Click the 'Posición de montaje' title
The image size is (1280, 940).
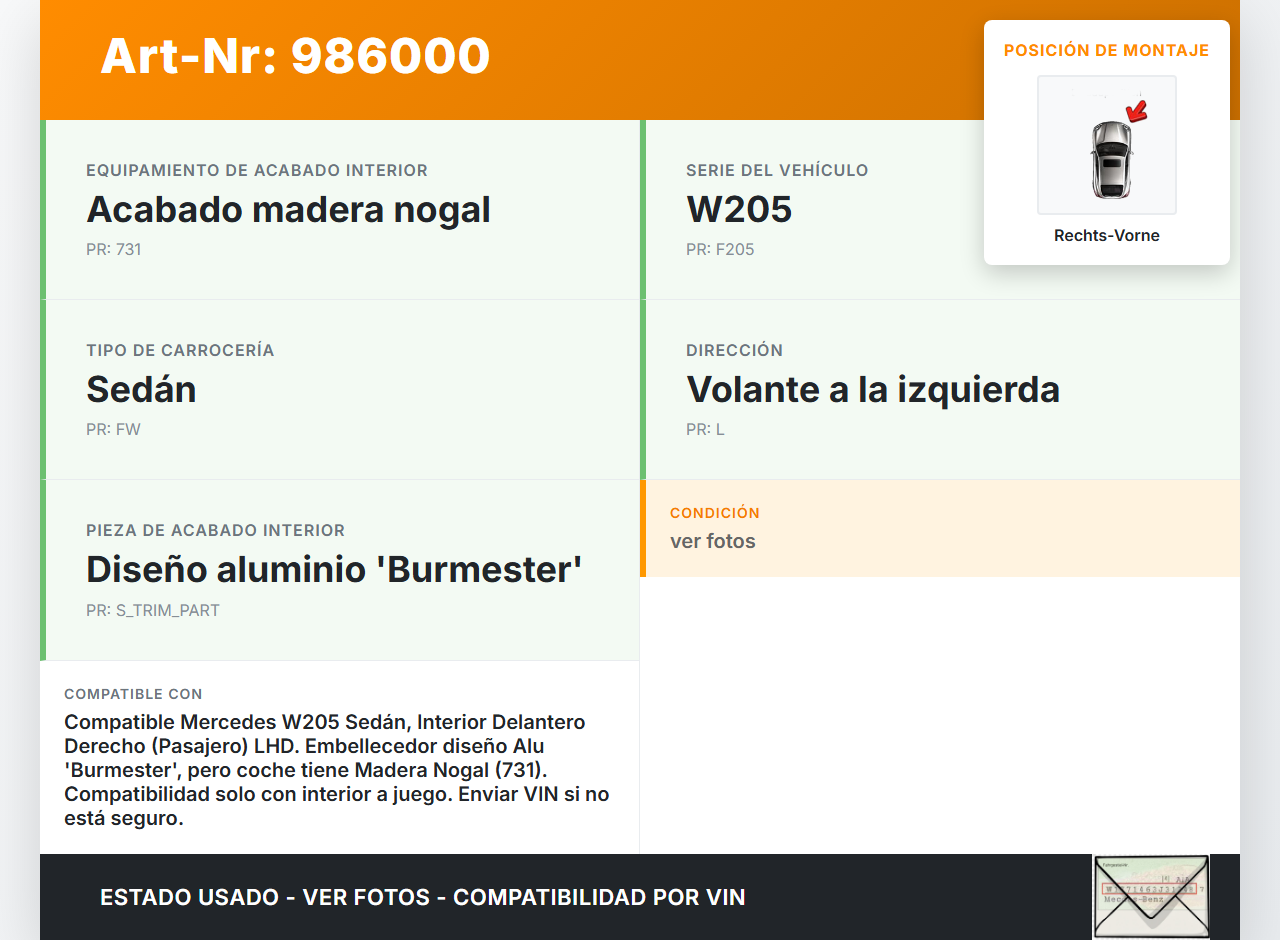[x=1106, y=50]
